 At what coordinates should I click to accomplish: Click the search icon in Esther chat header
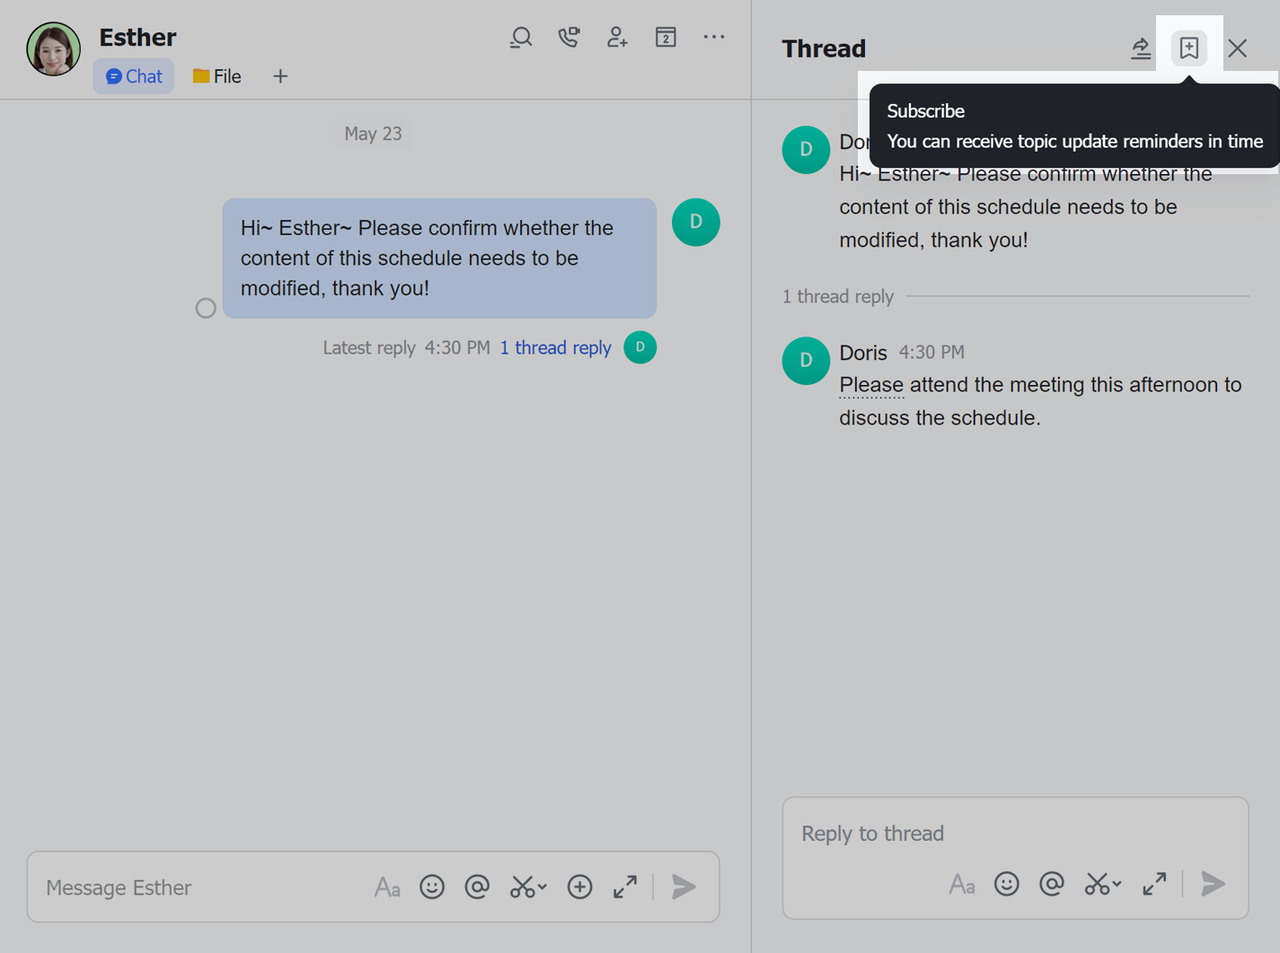[520, 38]
